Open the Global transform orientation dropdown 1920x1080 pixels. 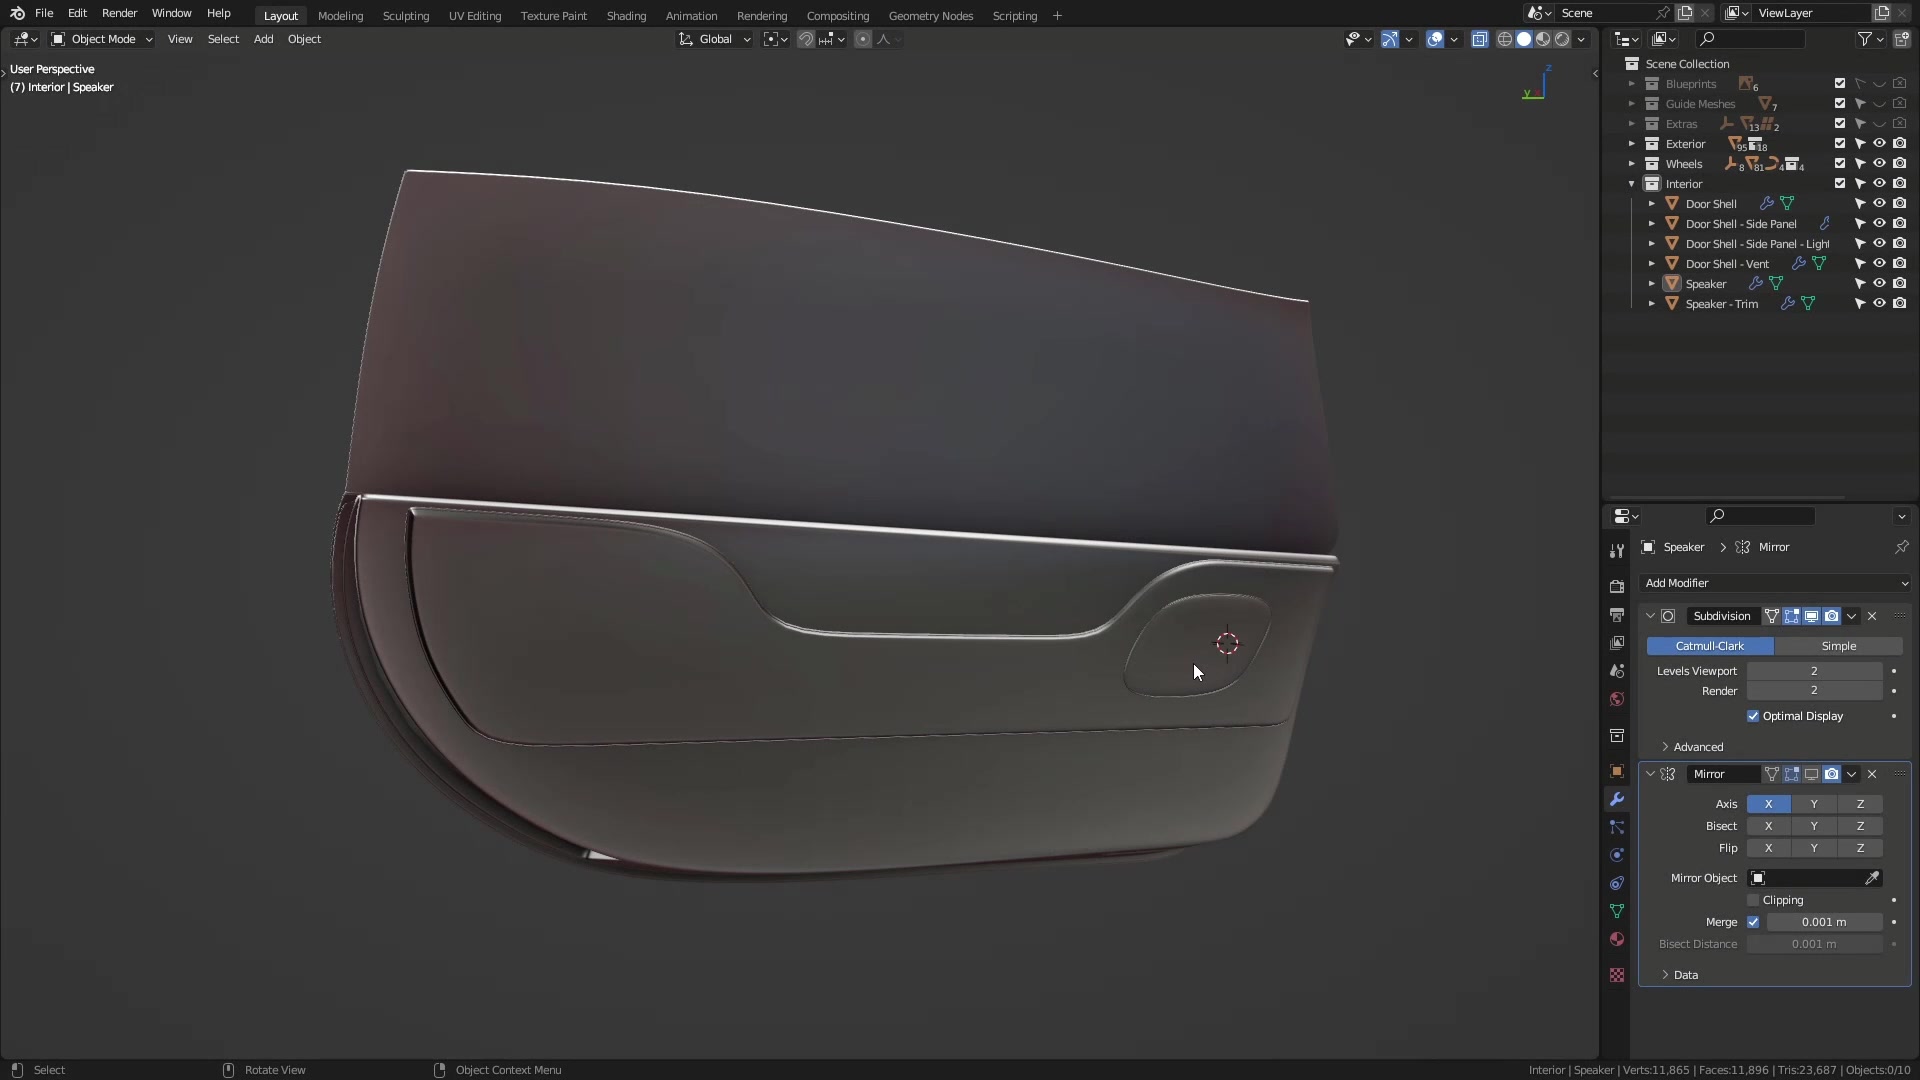pyautogui.click(x=715, y=39)
